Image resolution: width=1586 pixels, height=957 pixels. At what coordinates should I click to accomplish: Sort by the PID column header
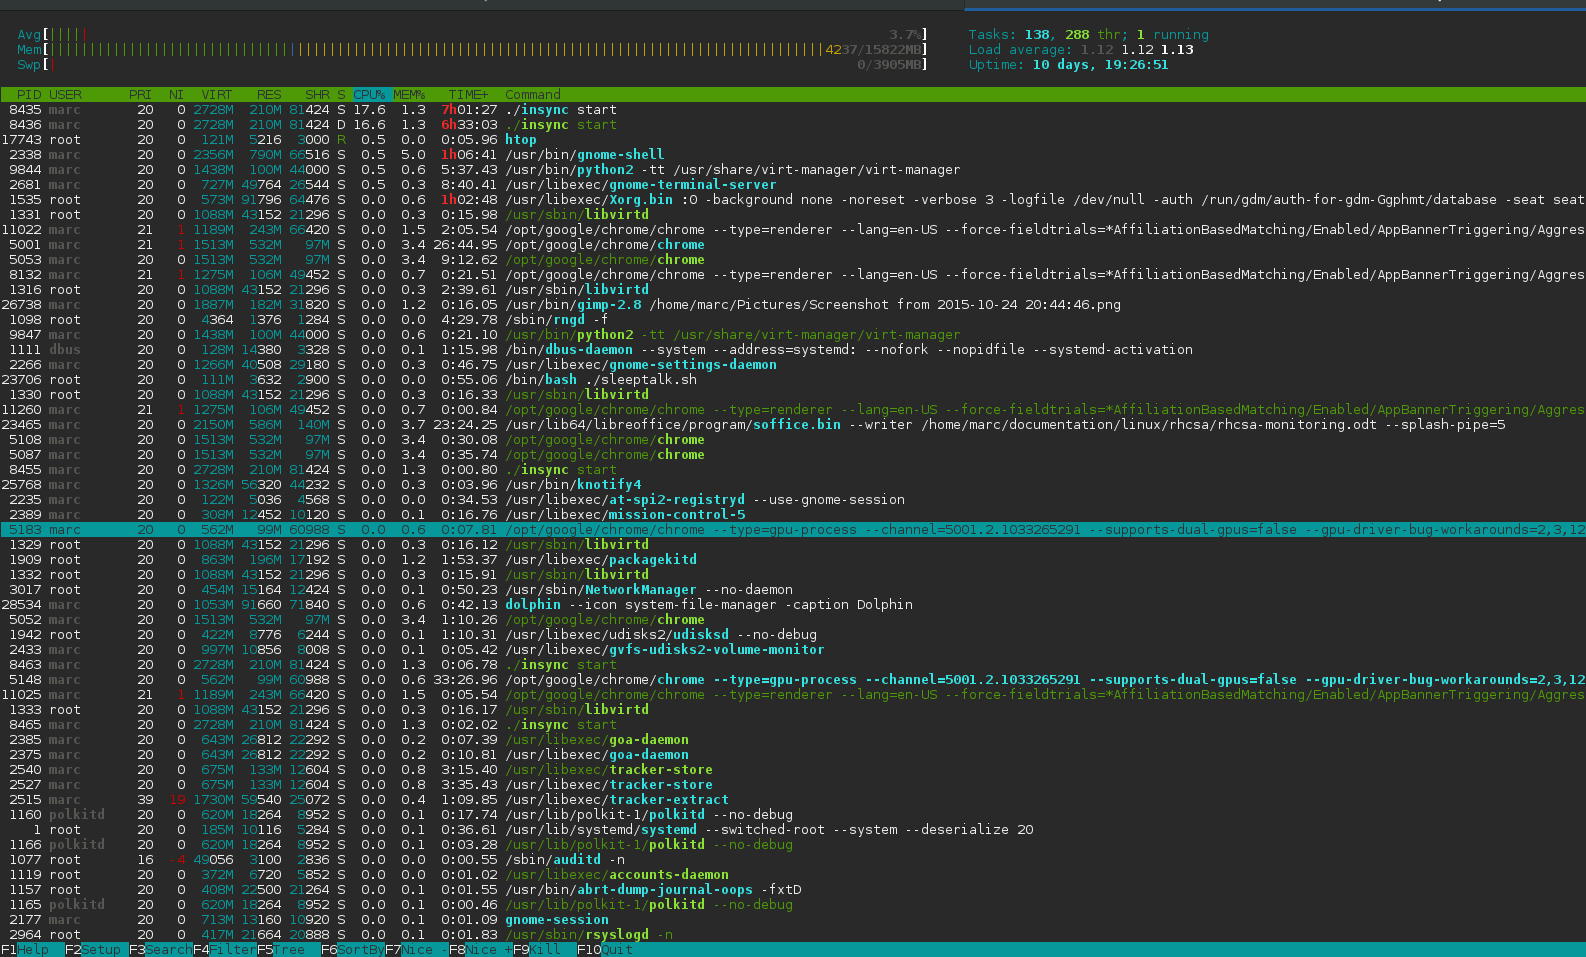coord(29,95)
